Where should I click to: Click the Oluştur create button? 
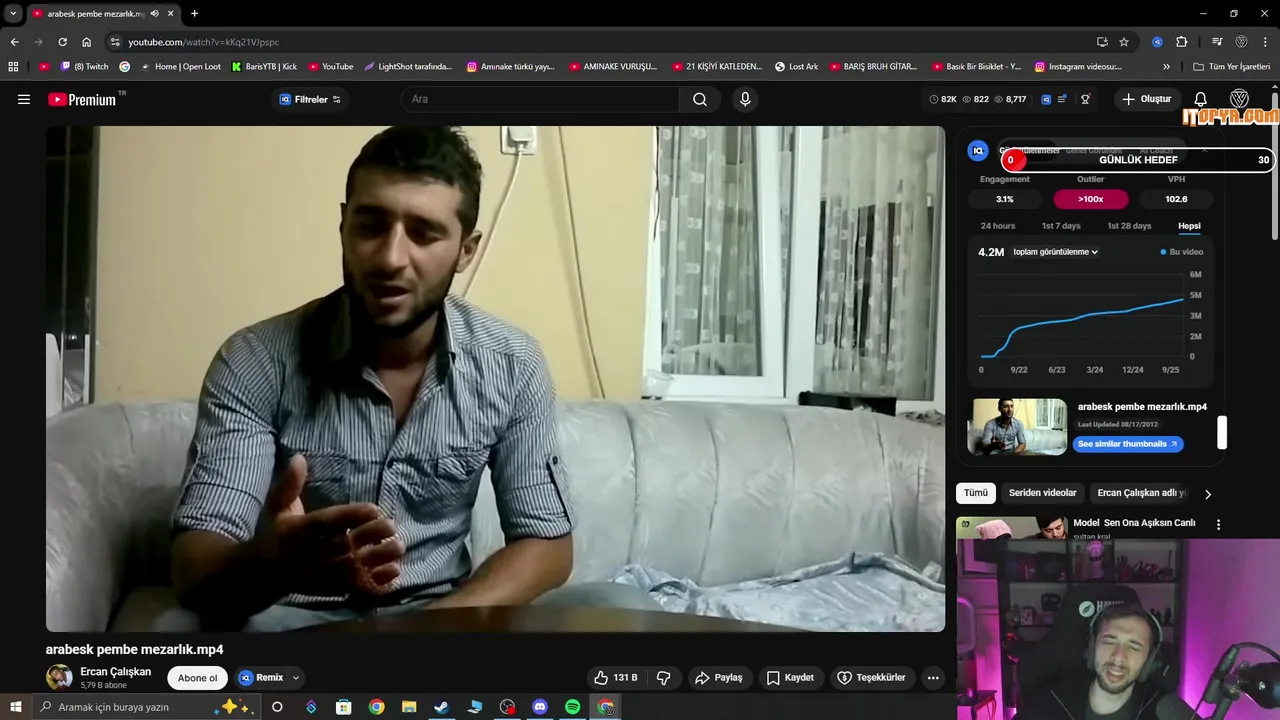click(1146, 99)
